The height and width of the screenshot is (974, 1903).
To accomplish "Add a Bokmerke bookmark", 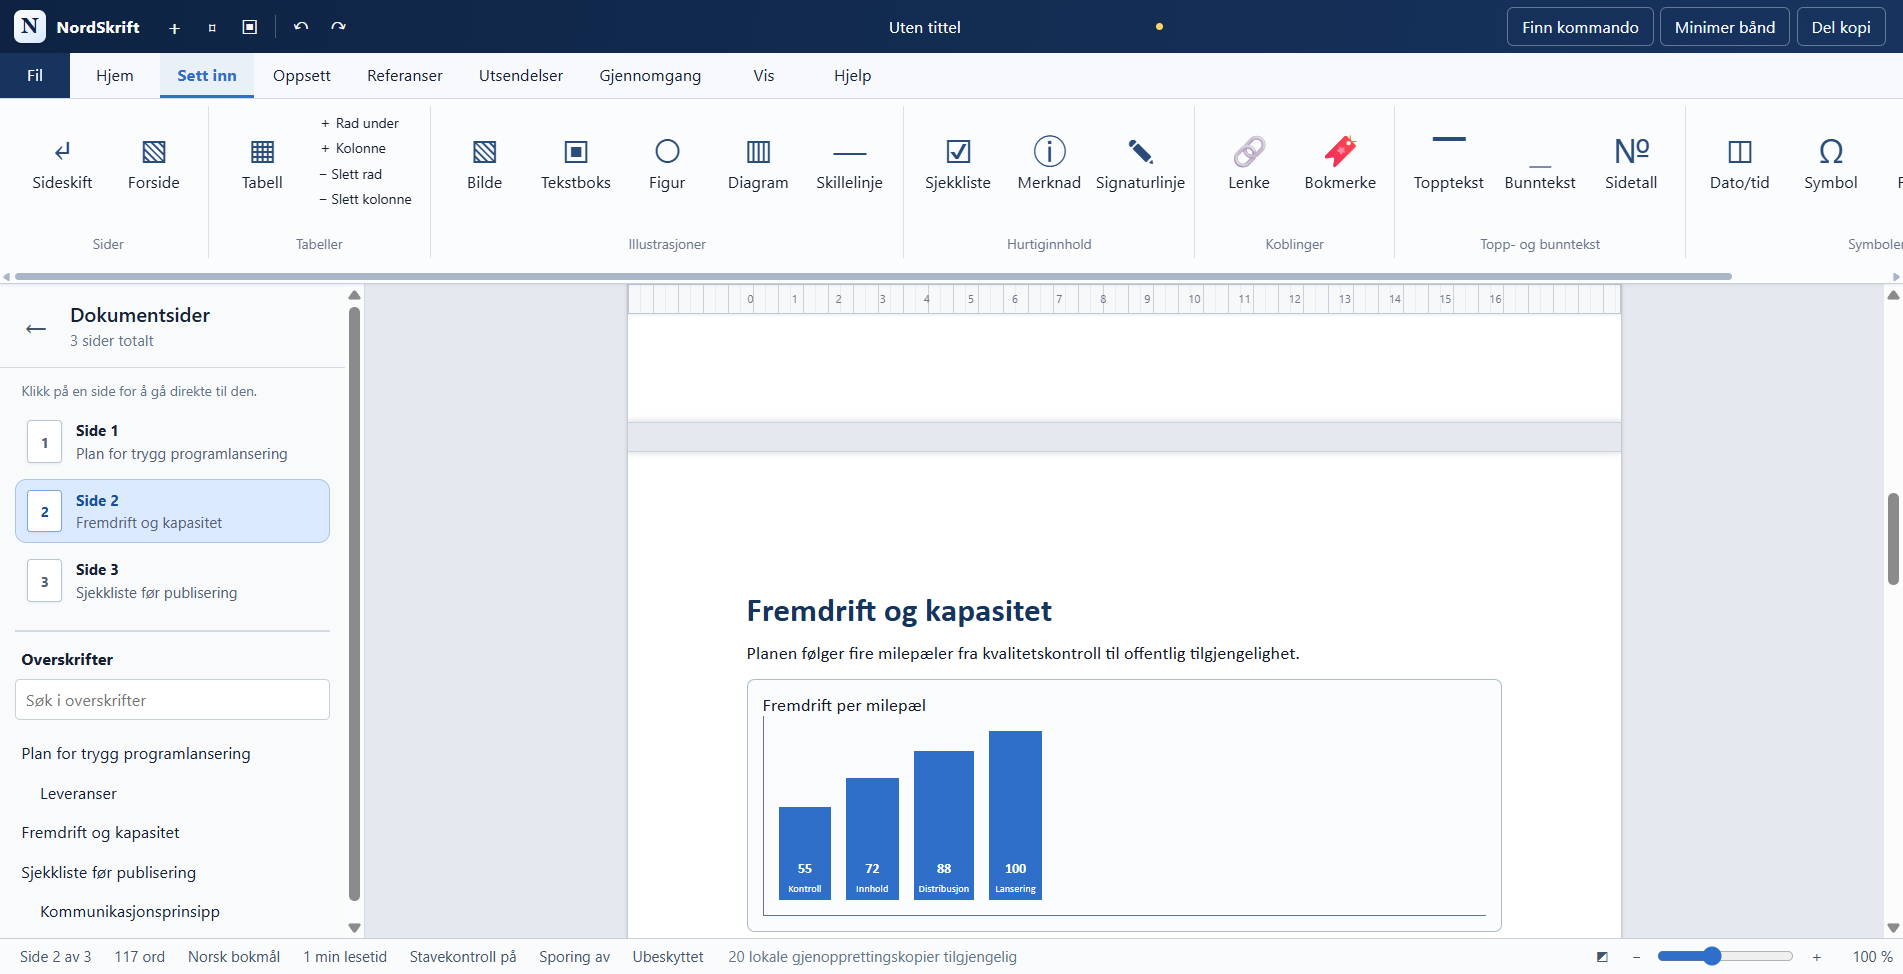I will coord(1340,163).
